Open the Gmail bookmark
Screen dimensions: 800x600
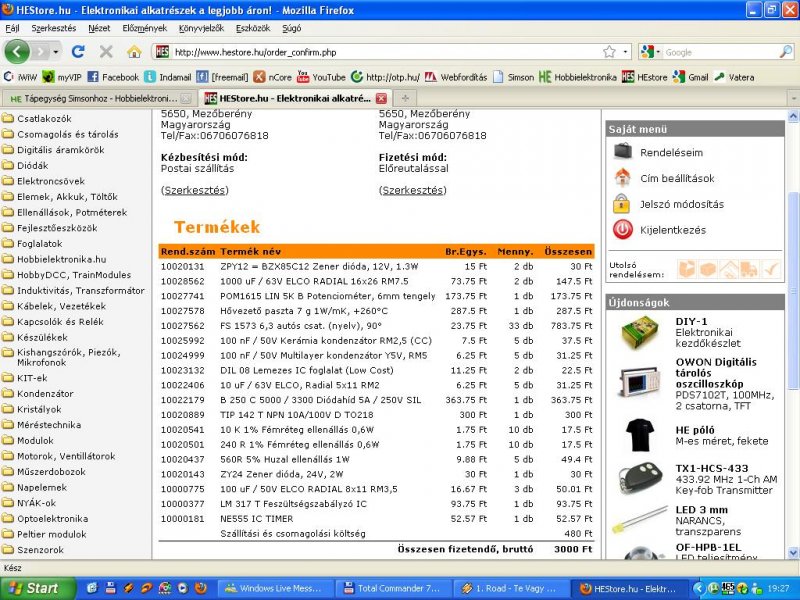click(691, 77)
